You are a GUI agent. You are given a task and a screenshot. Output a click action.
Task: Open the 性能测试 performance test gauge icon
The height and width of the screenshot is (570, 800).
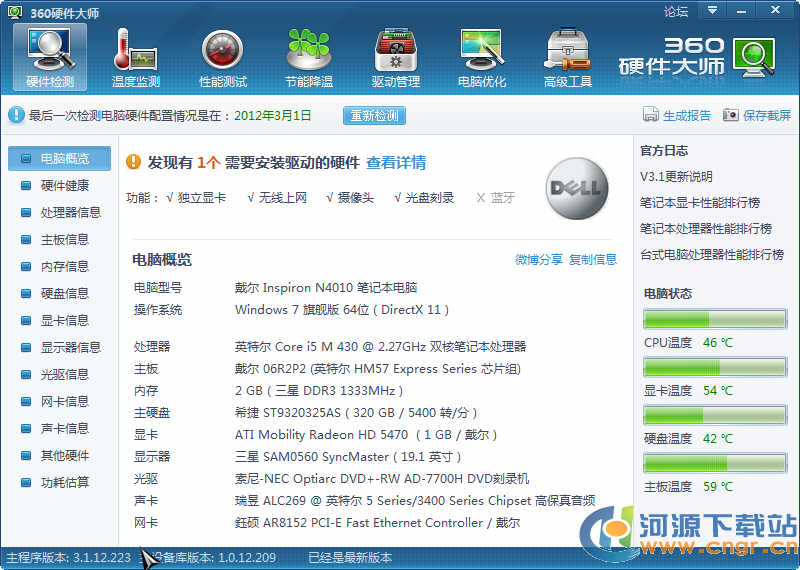222,50
